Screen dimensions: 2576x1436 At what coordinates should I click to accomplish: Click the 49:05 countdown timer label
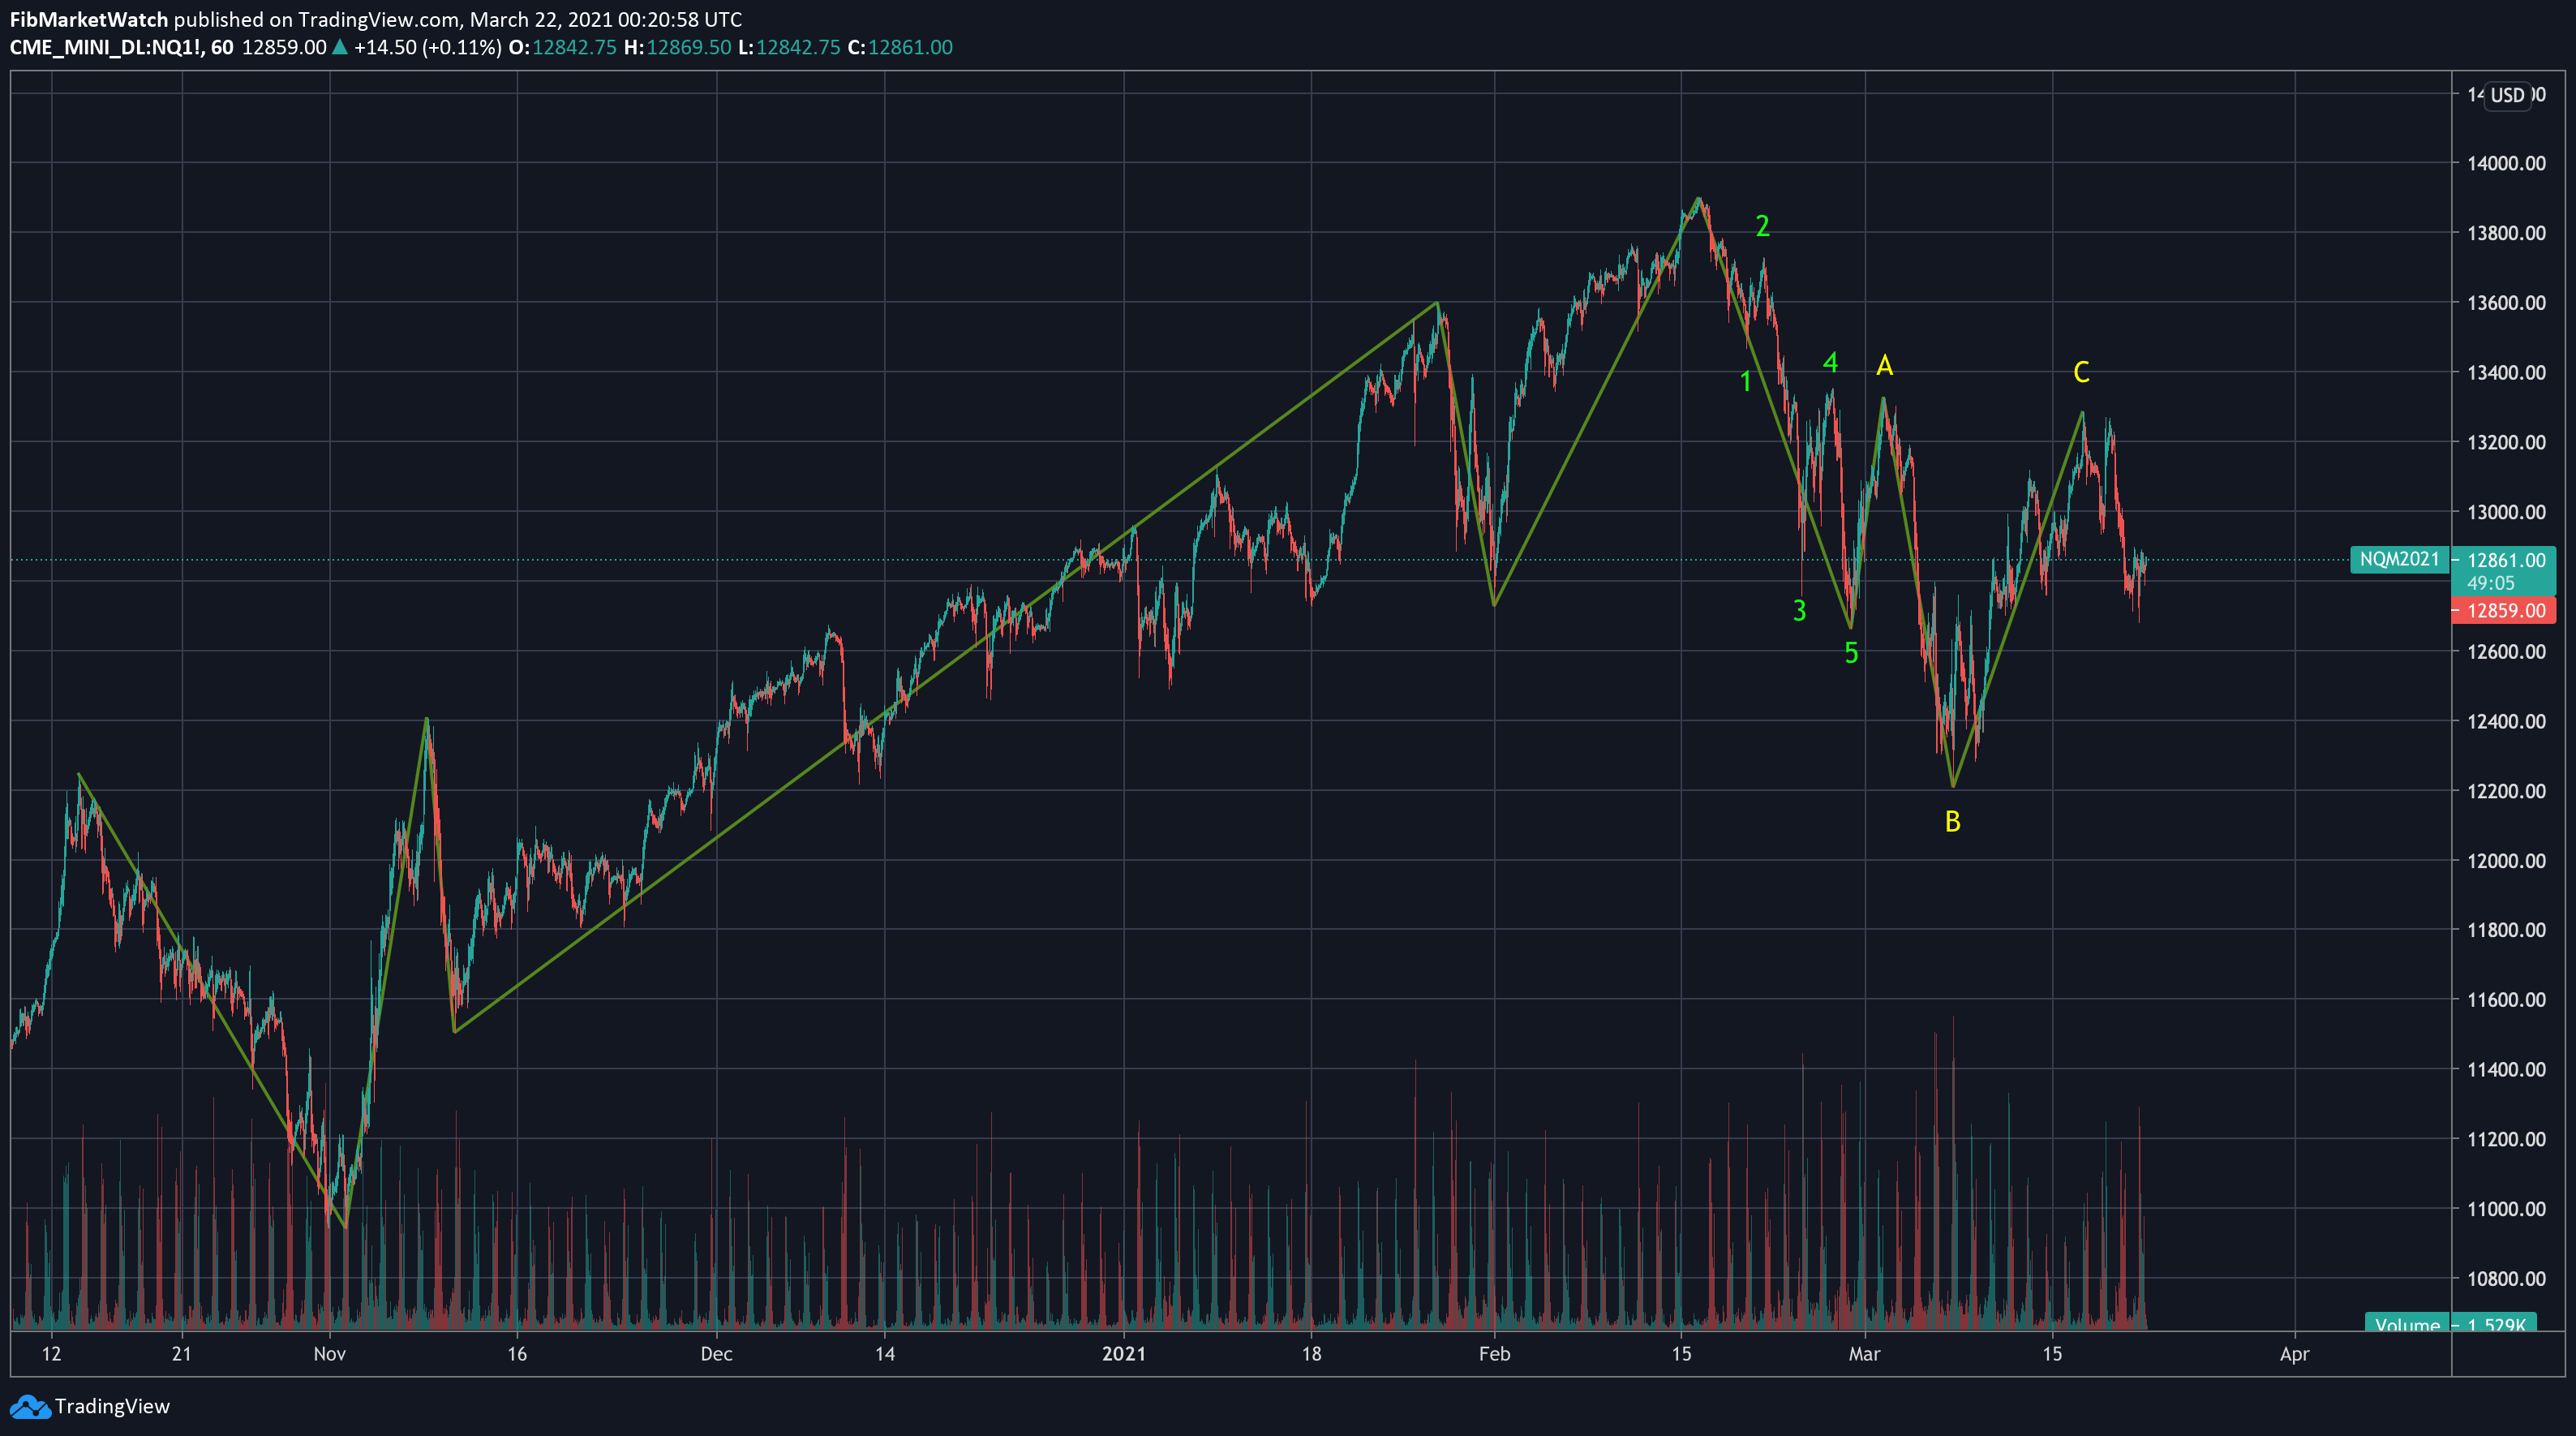[x=2490, y=583]
